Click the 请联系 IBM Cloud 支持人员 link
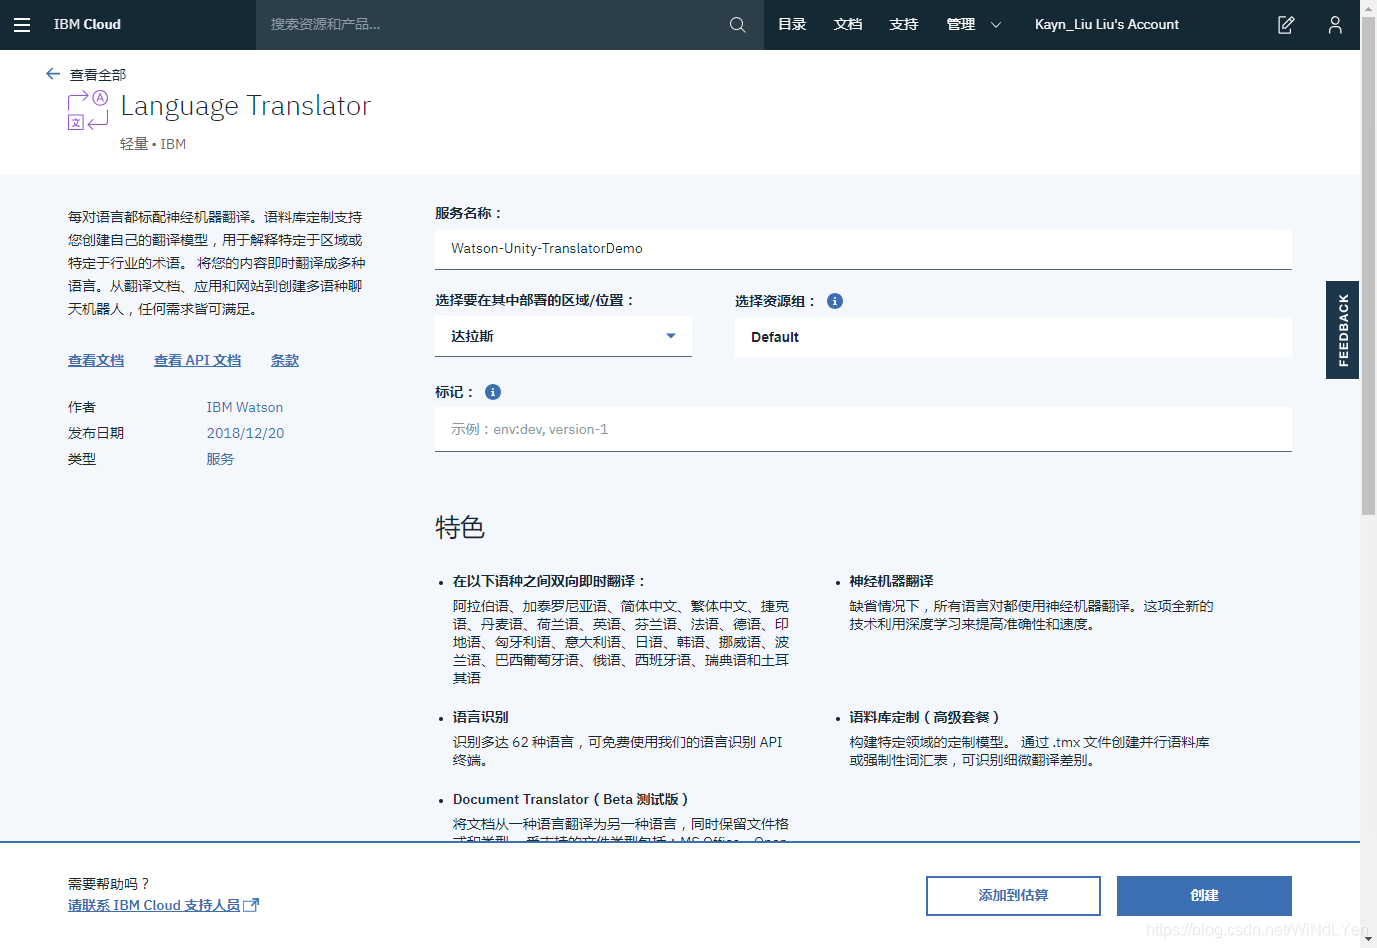This screenshot has height=948, width=1377. tap(154, 905)
